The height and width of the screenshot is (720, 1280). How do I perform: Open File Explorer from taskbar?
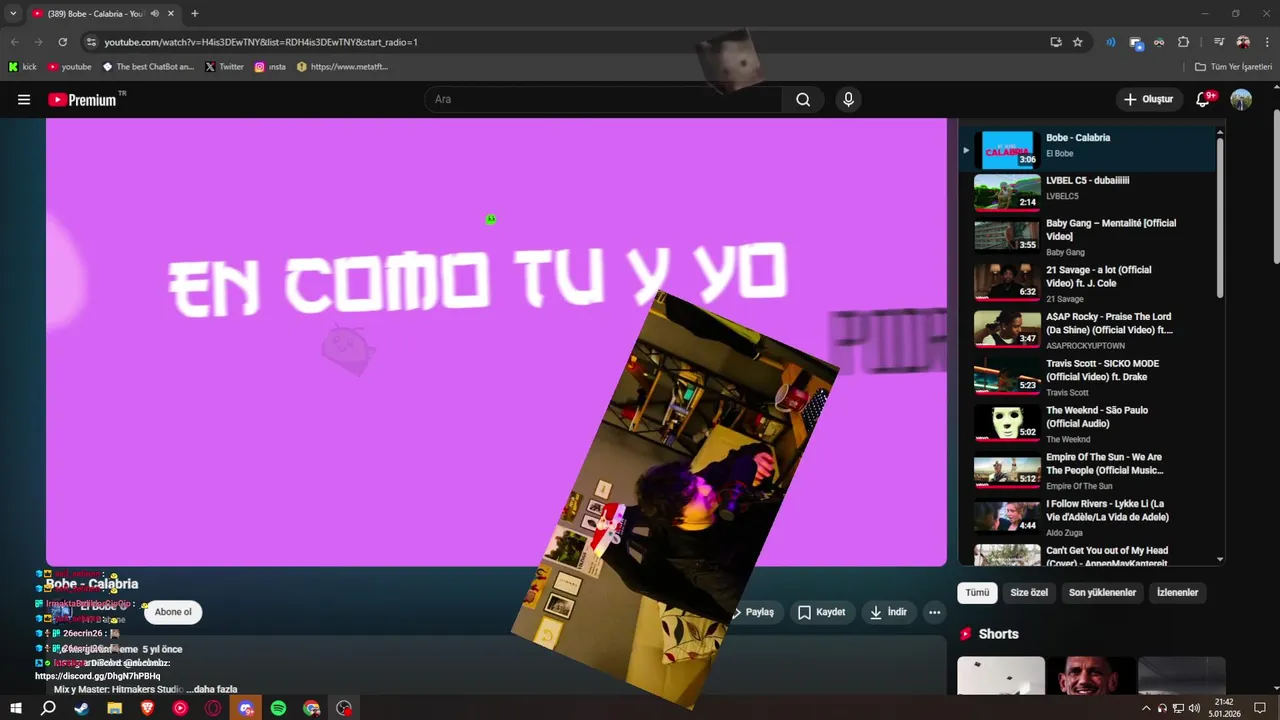pos(114,708)
